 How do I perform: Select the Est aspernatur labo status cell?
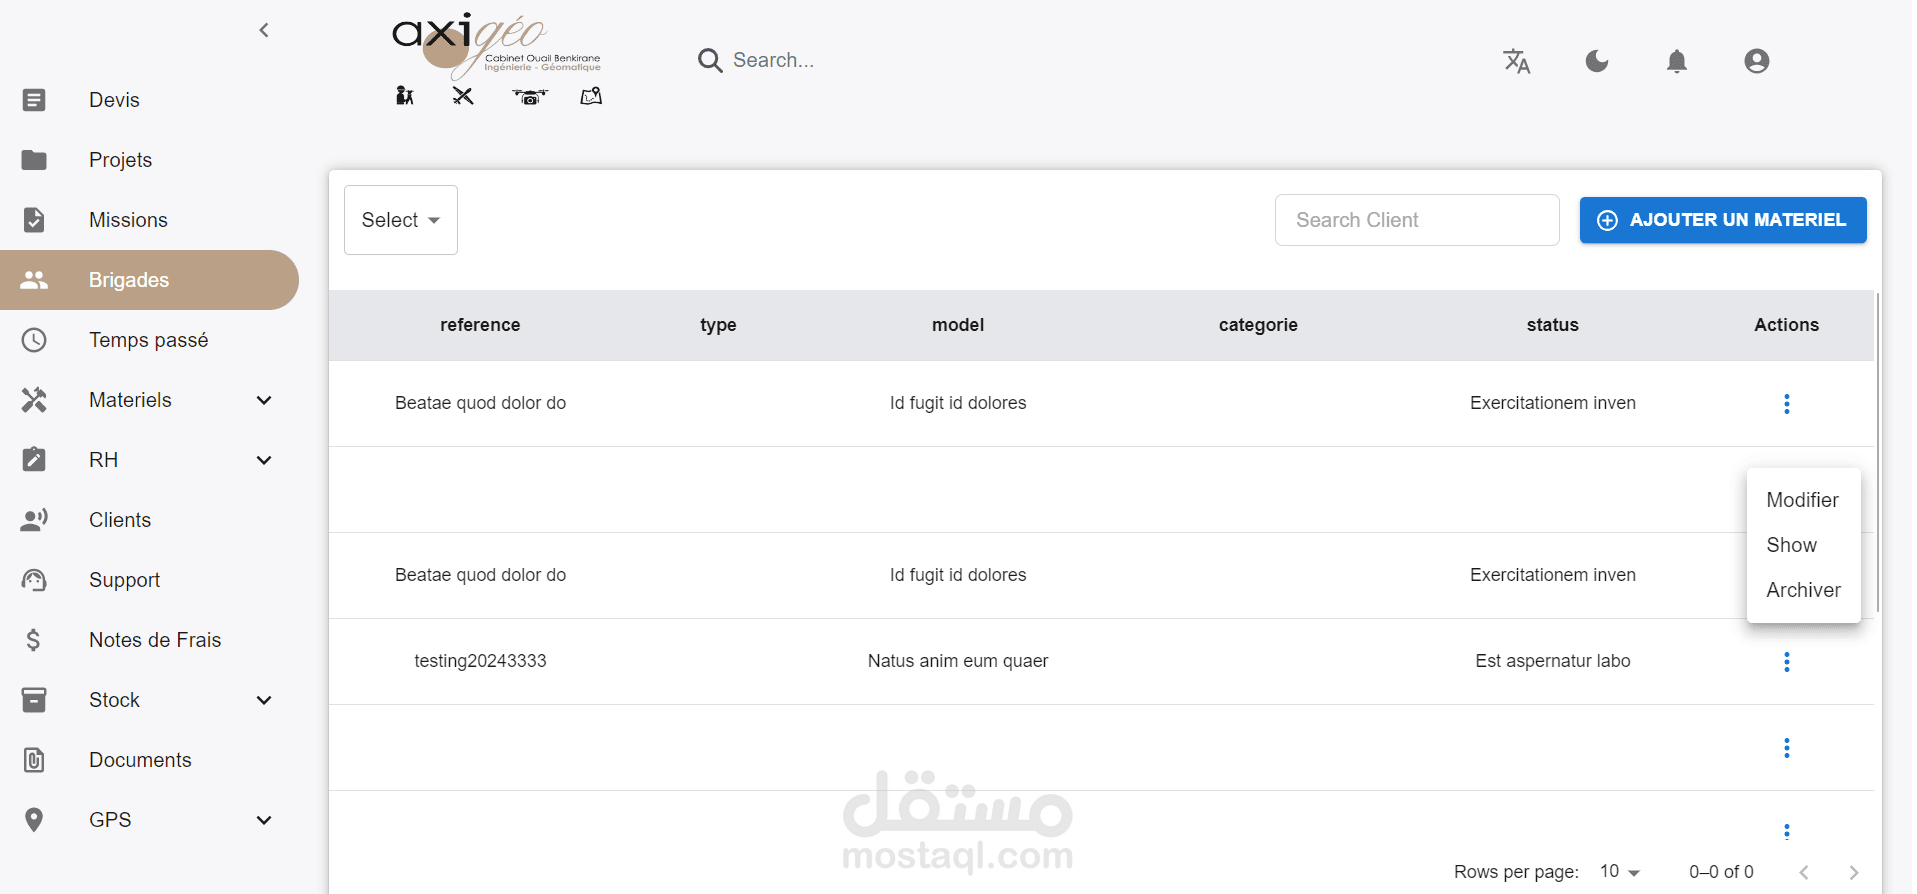tap(1553, 661)
